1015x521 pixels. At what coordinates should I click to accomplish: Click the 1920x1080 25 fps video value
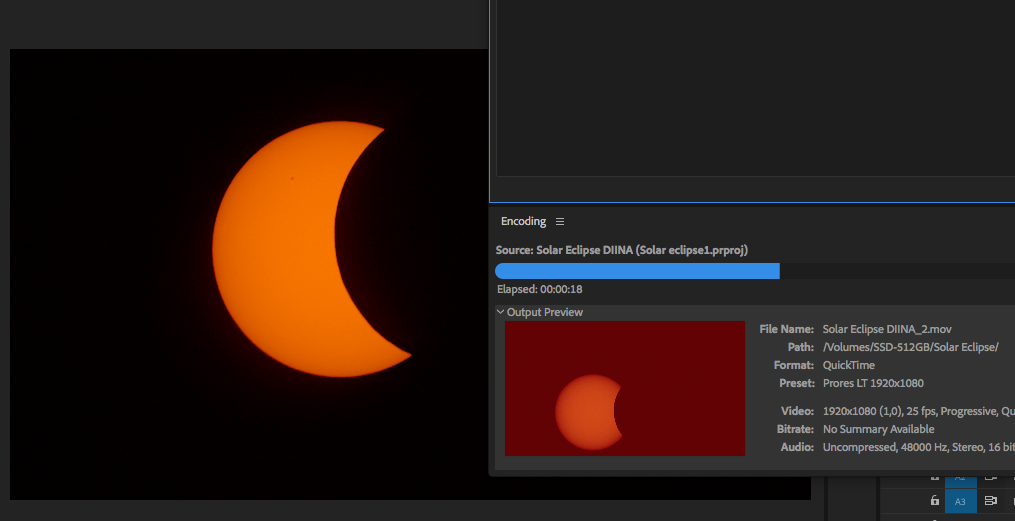919,411
